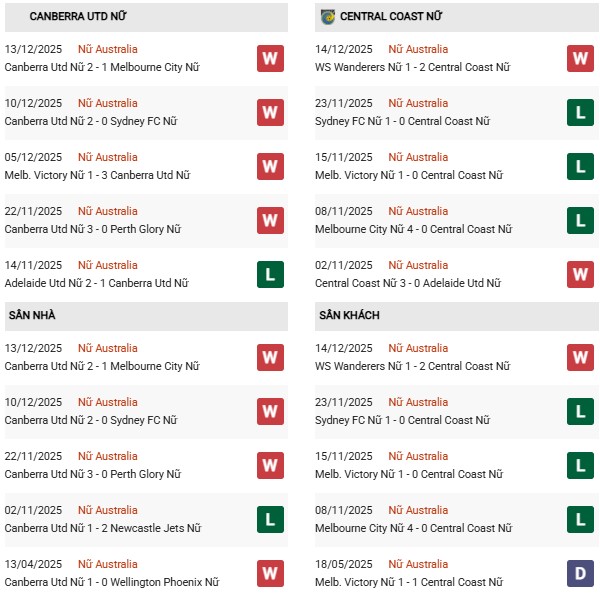Click Nữ Australia league link dated 05/12/2025
The width and height of the screenshot is (600, 594).
coord(108,157)
